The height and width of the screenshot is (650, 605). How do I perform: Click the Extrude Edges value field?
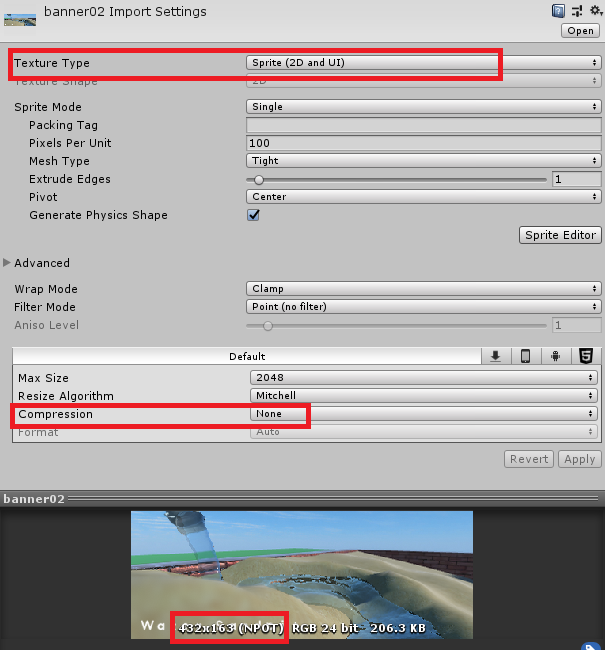pos(576,179)
